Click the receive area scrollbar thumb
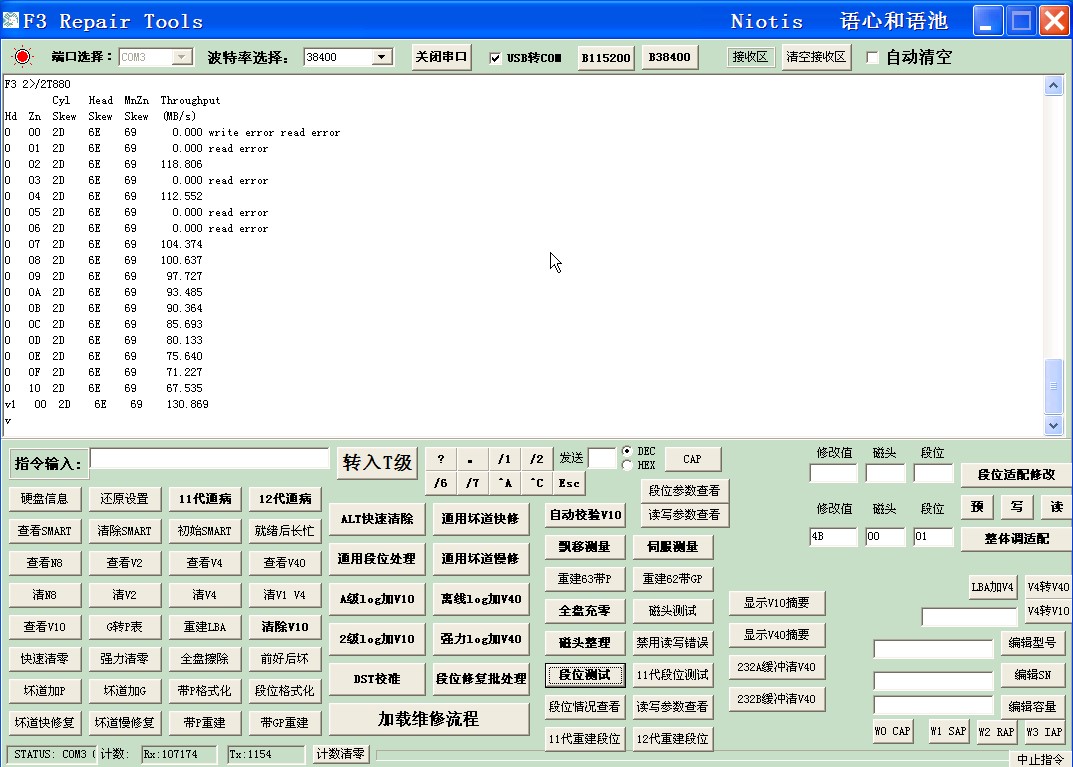Screen dimensions: 1073x767 pos(1053,386)
